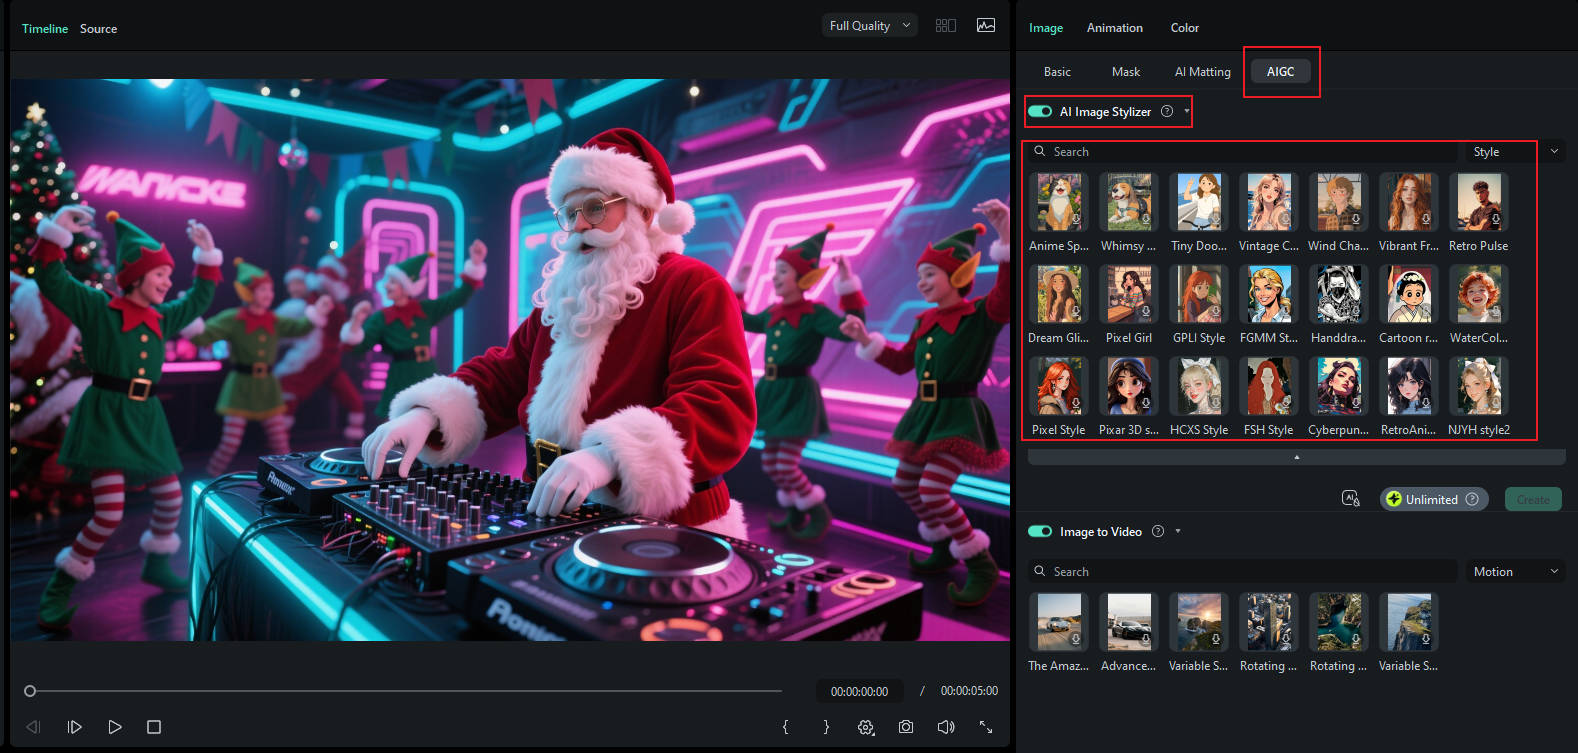The image size is (1578, 753).
Task: Click the current timecode 00:00:00:00
Action: tap(859, 691)
